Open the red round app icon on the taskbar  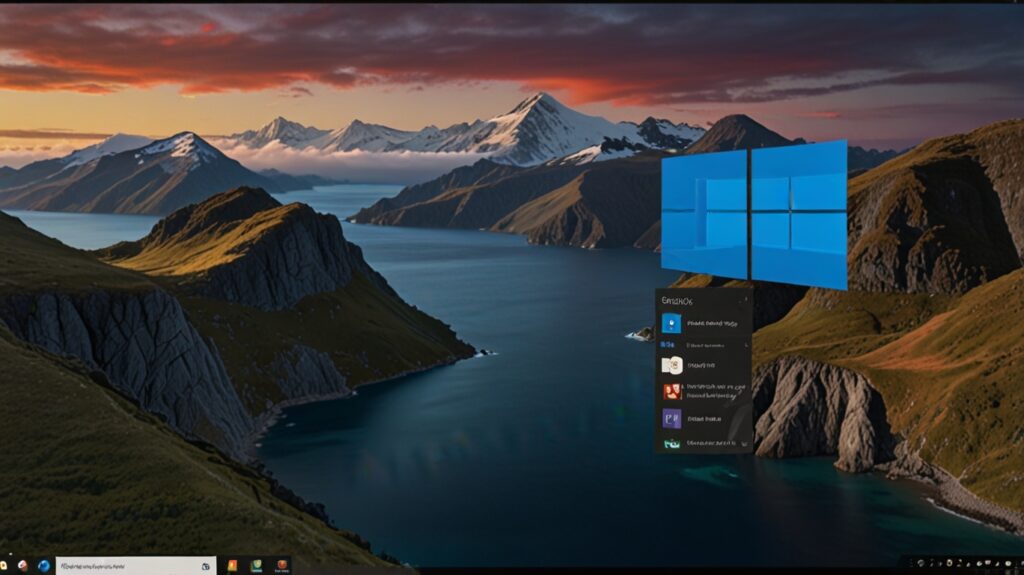281,565
